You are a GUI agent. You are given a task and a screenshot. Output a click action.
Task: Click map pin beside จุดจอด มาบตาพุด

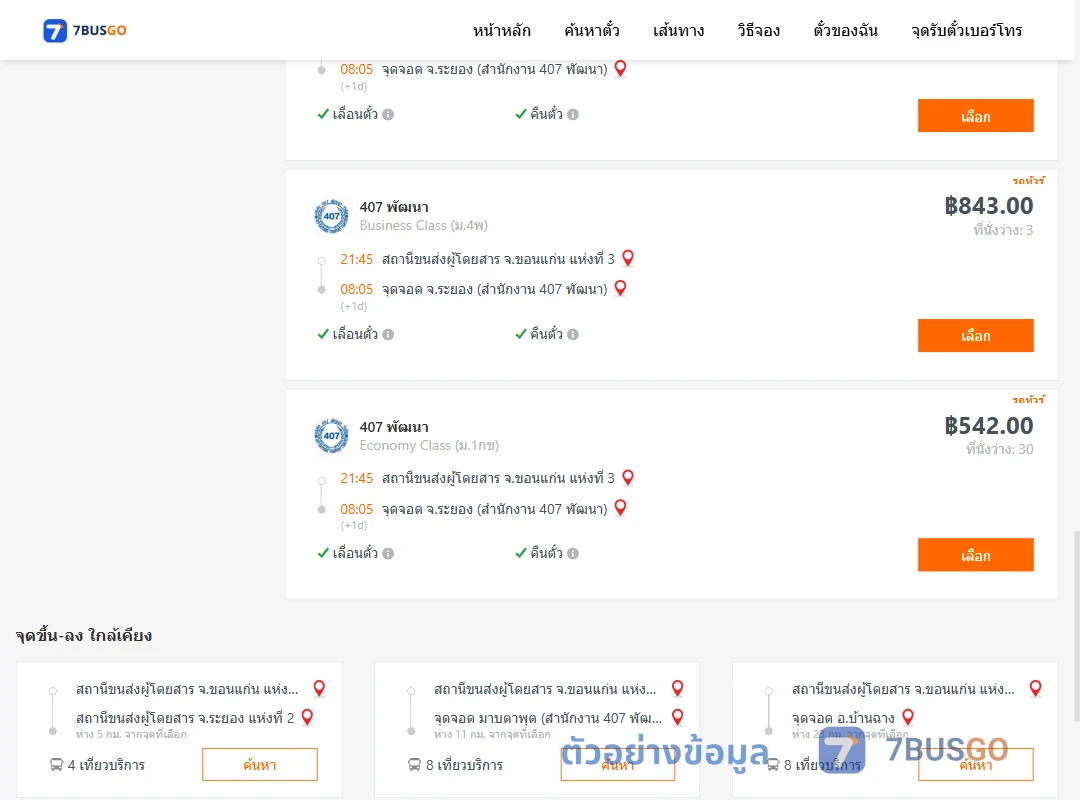click(678, 717)
